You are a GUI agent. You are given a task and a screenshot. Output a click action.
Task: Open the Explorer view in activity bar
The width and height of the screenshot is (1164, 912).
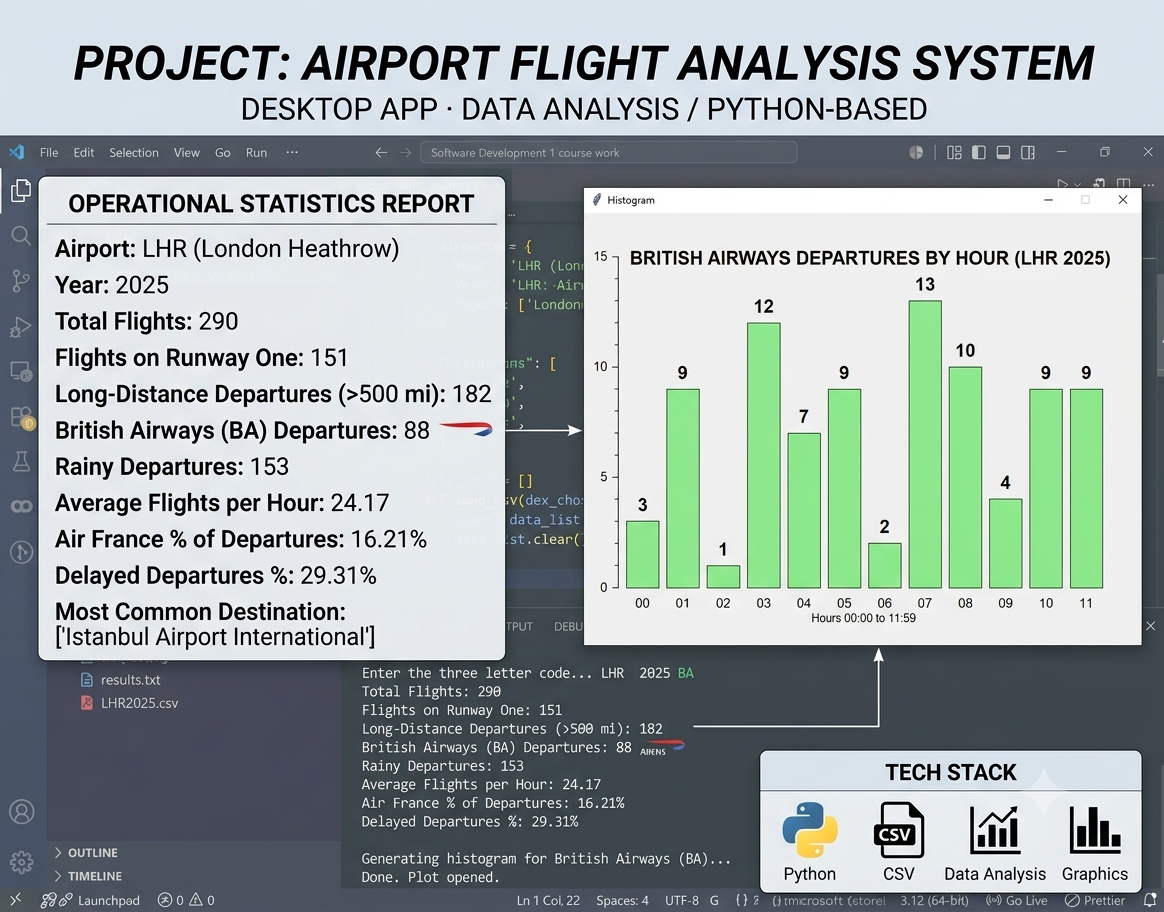point(21,191)
